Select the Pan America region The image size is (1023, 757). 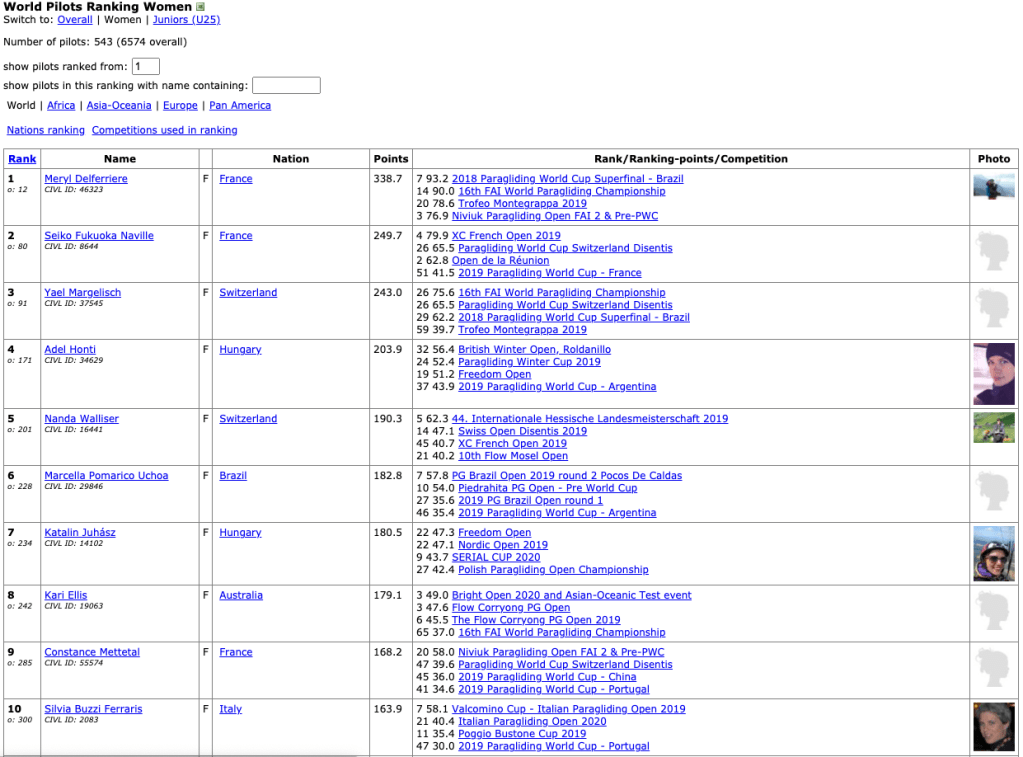pos(240,106)
